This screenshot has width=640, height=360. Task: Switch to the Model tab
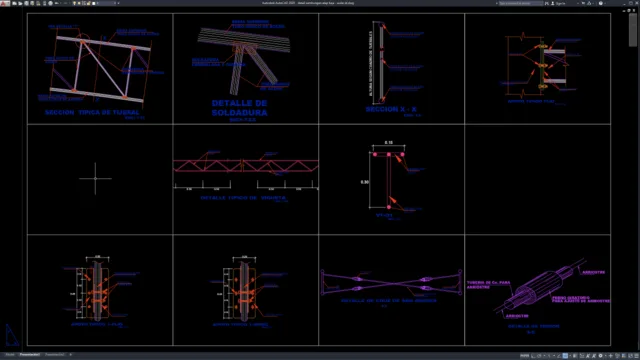10,355
